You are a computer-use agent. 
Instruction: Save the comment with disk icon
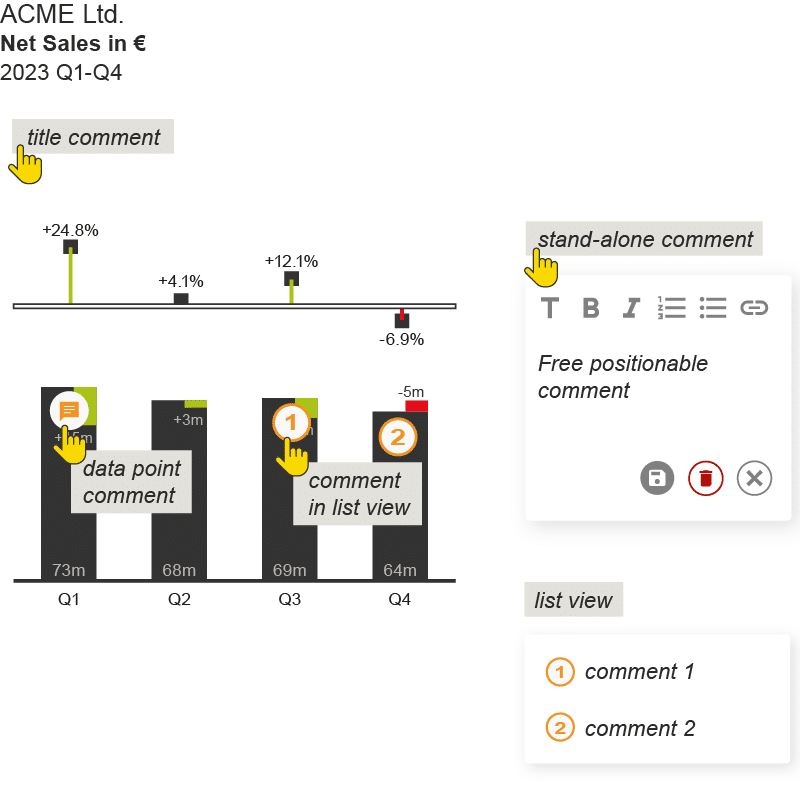[x=657, y=478]
